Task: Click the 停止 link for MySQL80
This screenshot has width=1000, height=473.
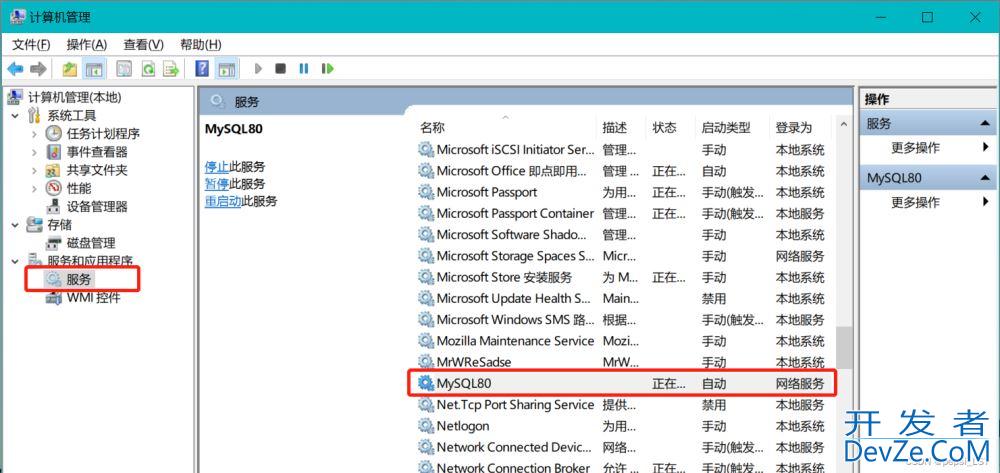Action: [217, 167]
